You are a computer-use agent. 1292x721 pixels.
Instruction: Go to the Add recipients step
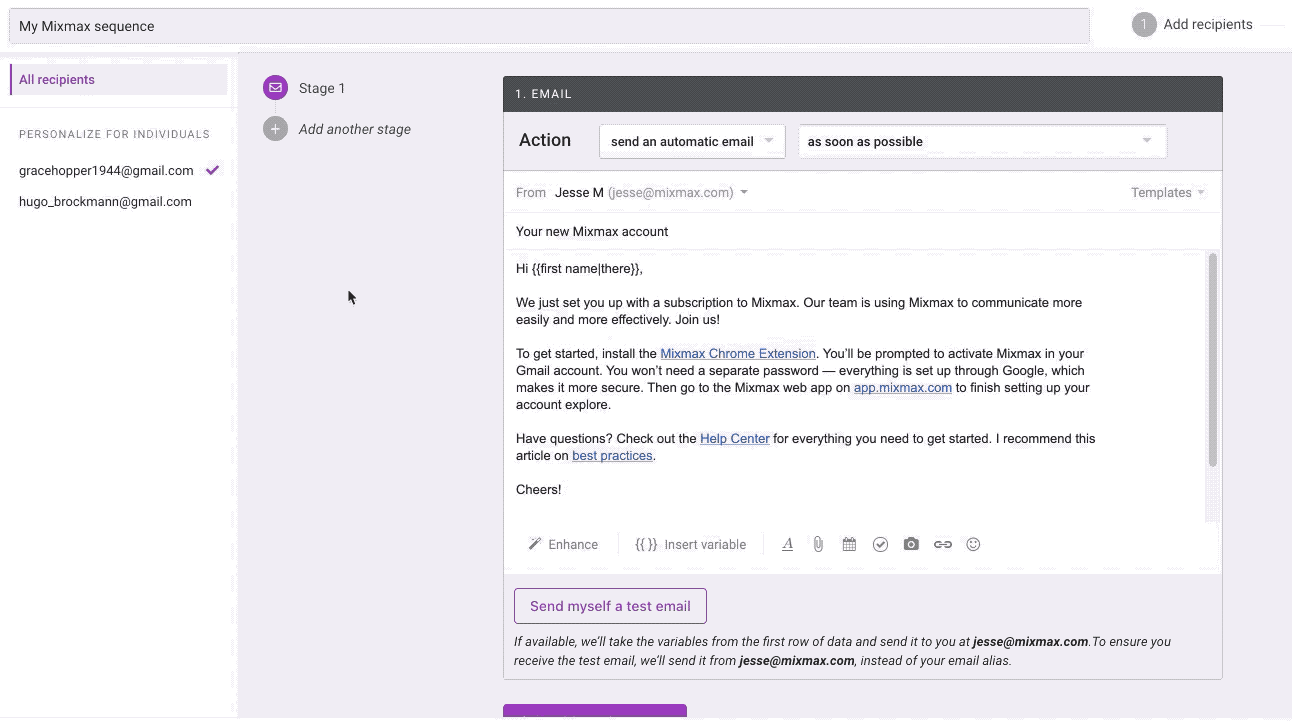click(x=1207, y=24)
